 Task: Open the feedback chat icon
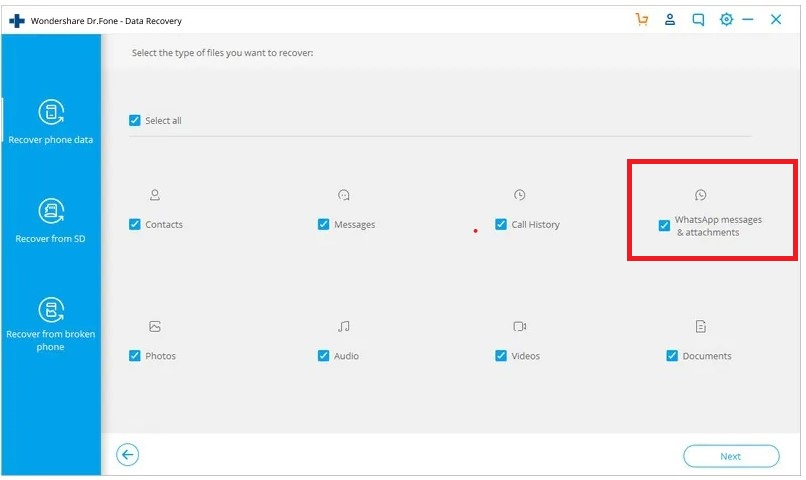point(698,20)
